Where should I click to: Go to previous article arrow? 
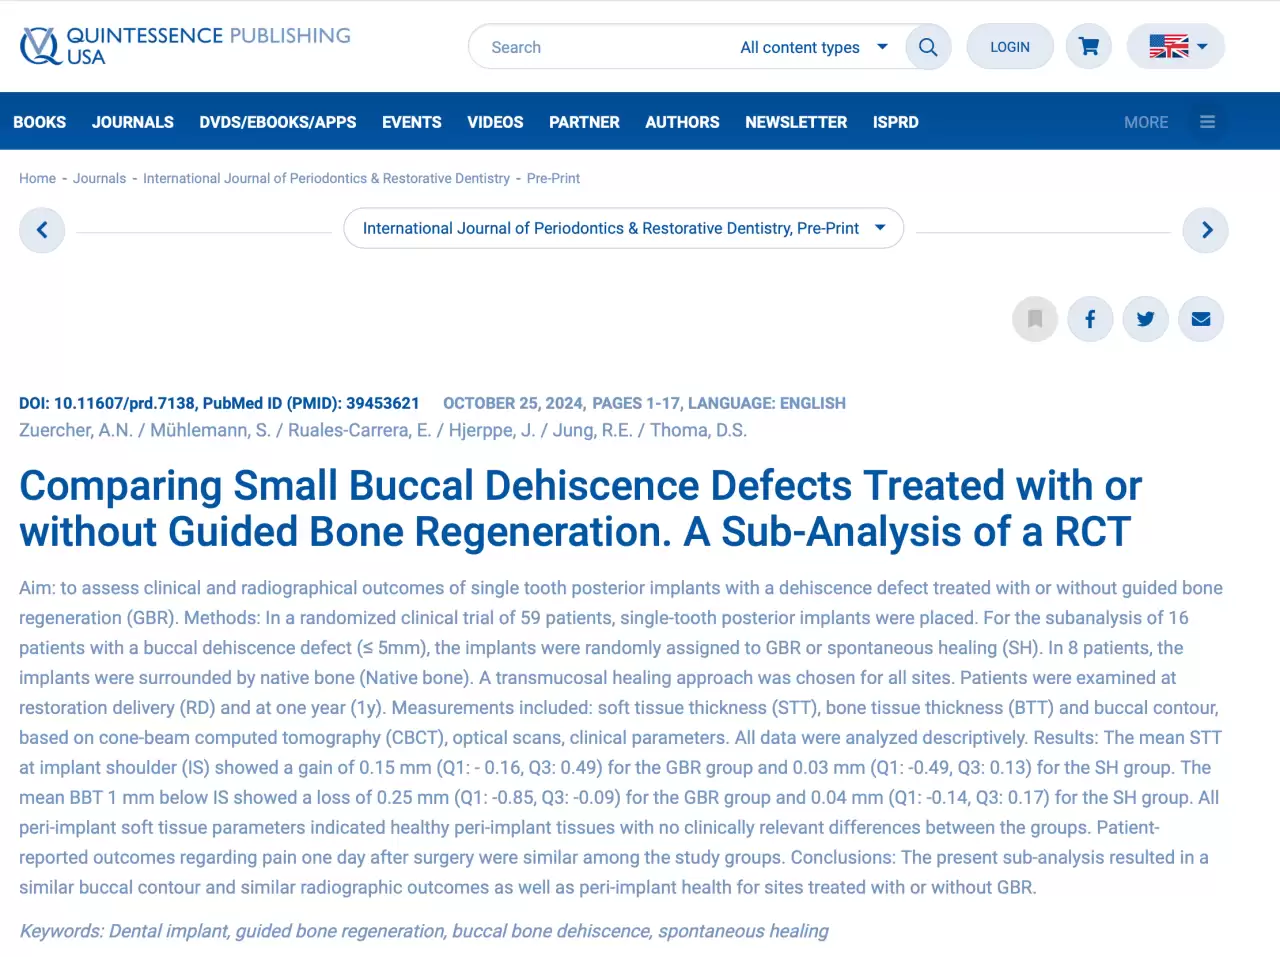[42, 230]
